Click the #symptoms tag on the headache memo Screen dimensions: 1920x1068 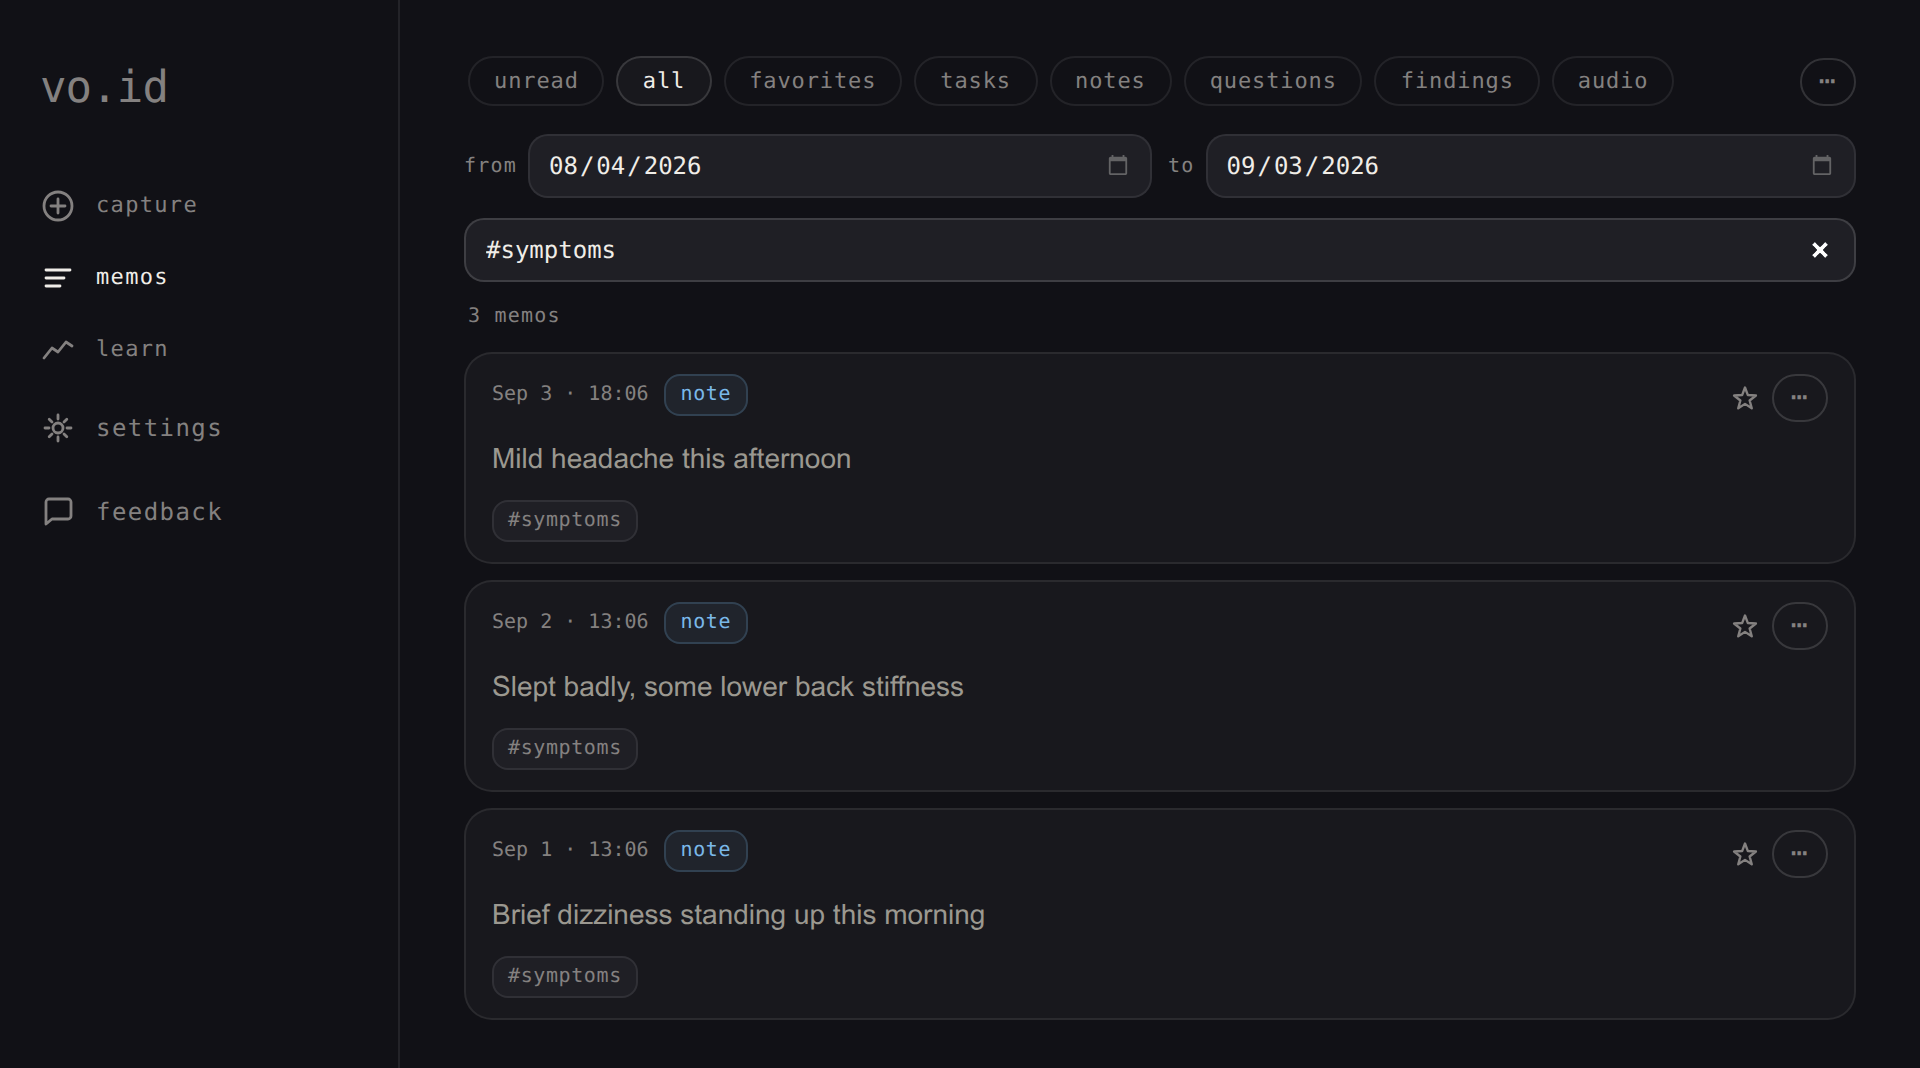pos(564,520)
